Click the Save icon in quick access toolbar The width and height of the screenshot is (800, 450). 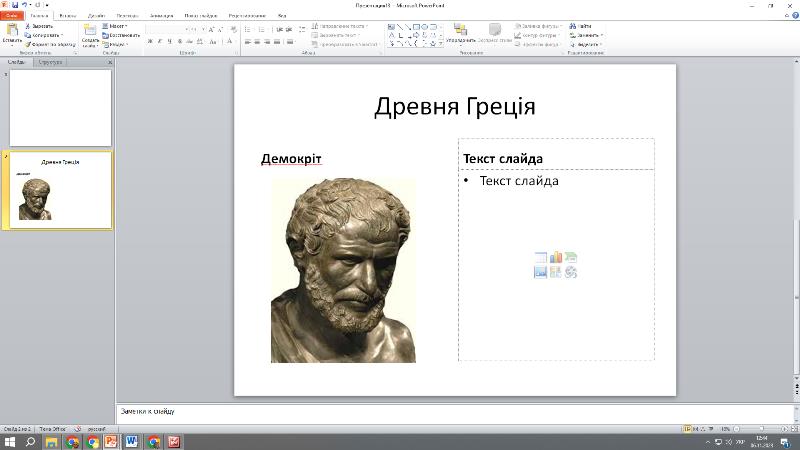pyautogui.click(x=15, y=5)
